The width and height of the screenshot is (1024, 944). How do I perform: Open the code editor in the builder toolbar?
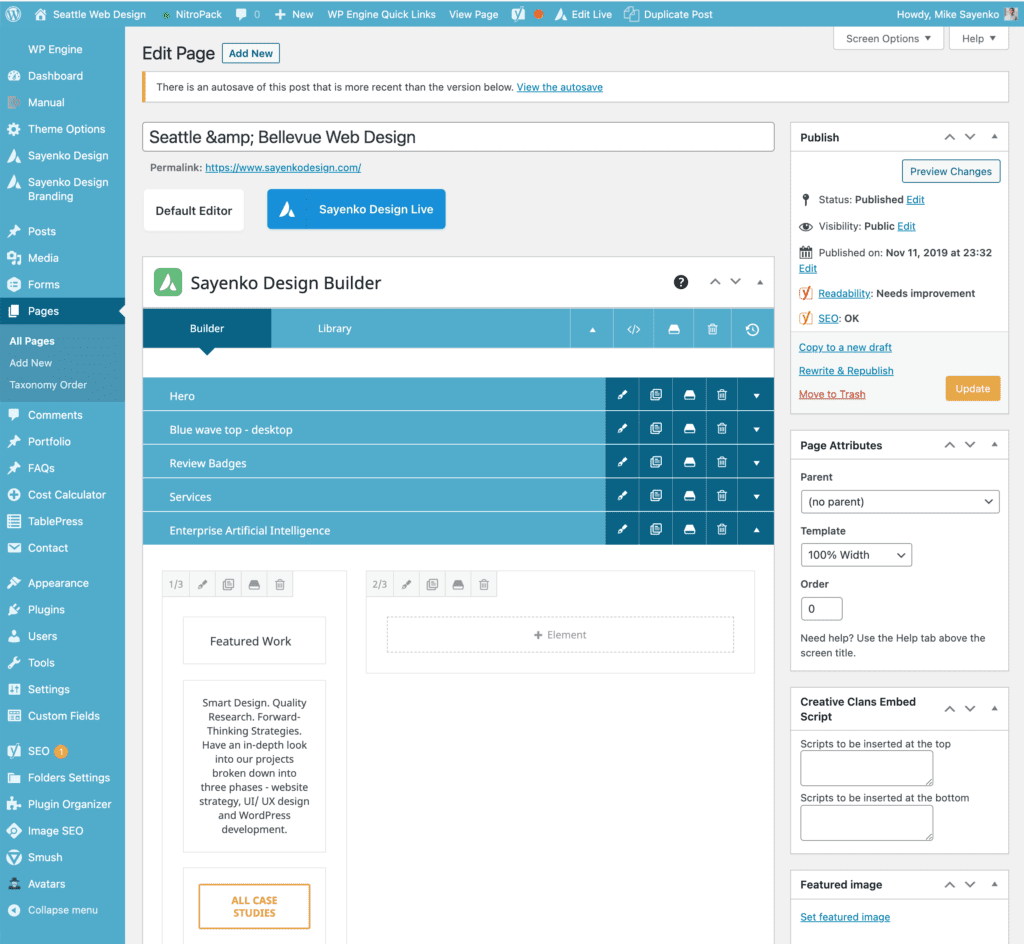pyautogui.click(x=634, y=328)
